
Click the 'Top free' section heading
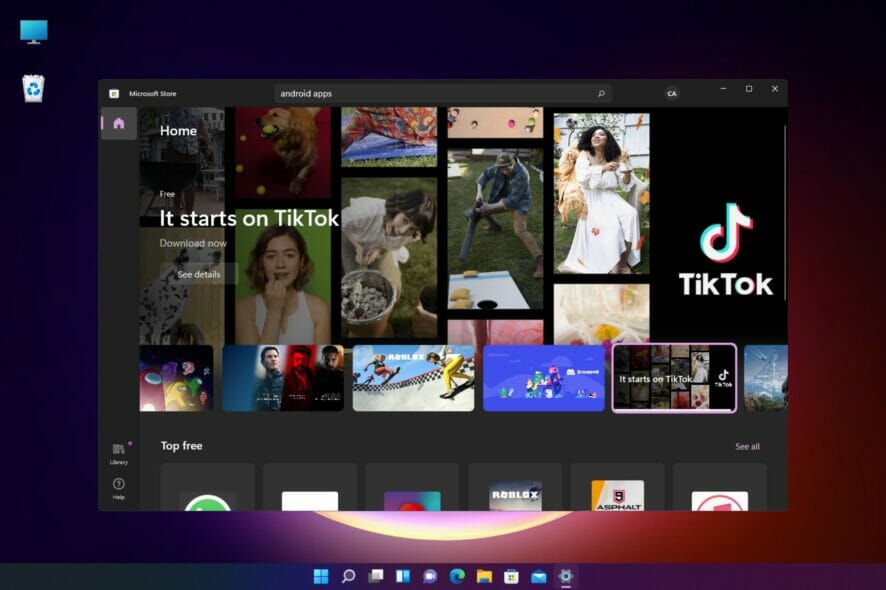point(181,446)
